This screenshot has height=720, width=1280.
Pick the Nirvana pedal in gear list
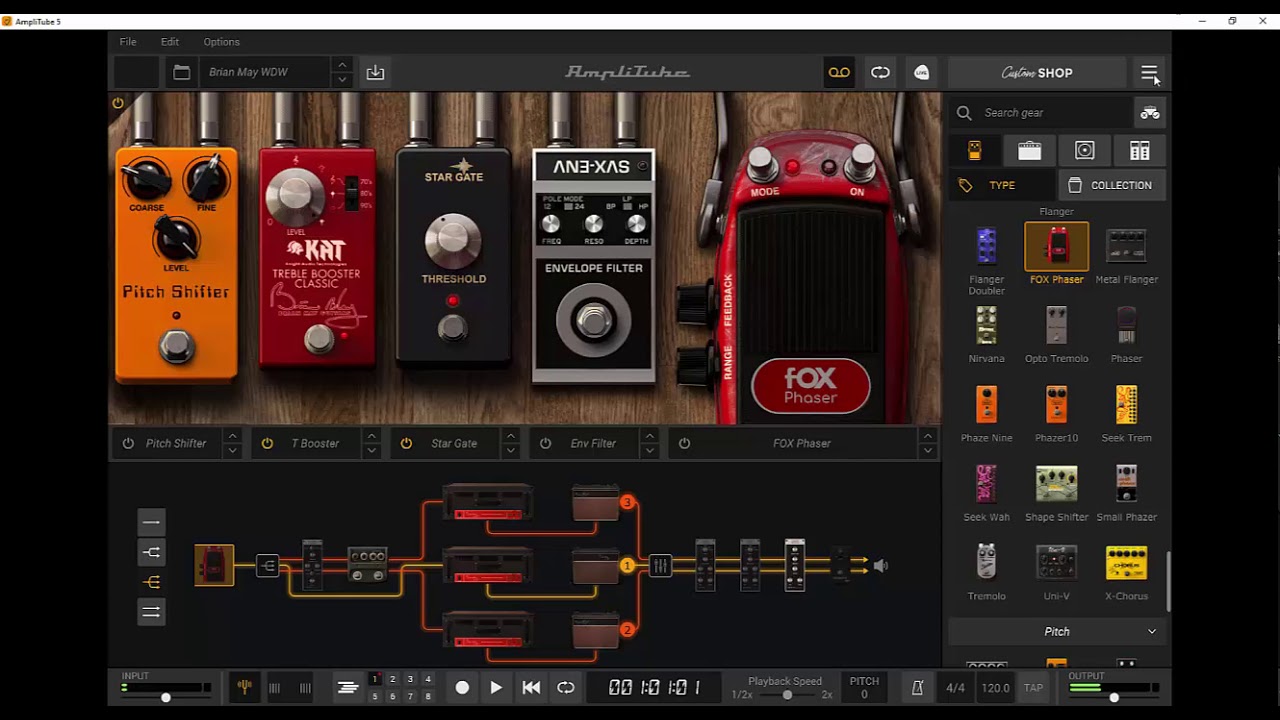click(x=986, y=335)
